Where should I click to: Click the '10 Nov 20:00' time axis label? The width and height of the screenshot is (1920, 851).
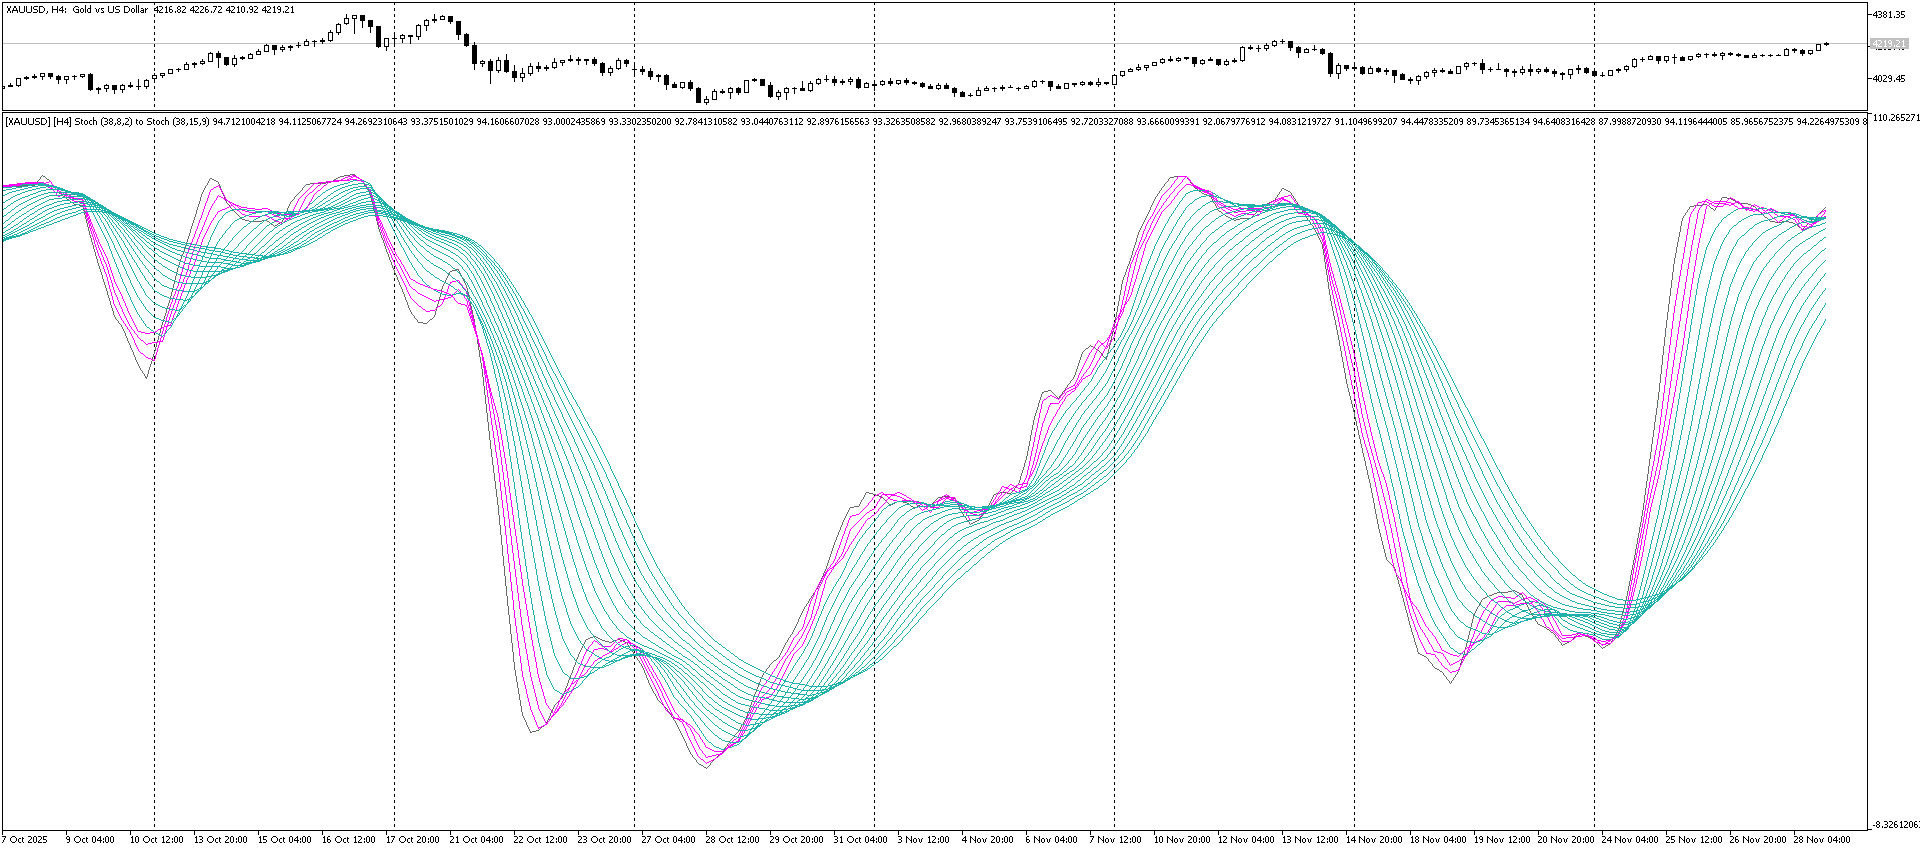[1181, 840]
